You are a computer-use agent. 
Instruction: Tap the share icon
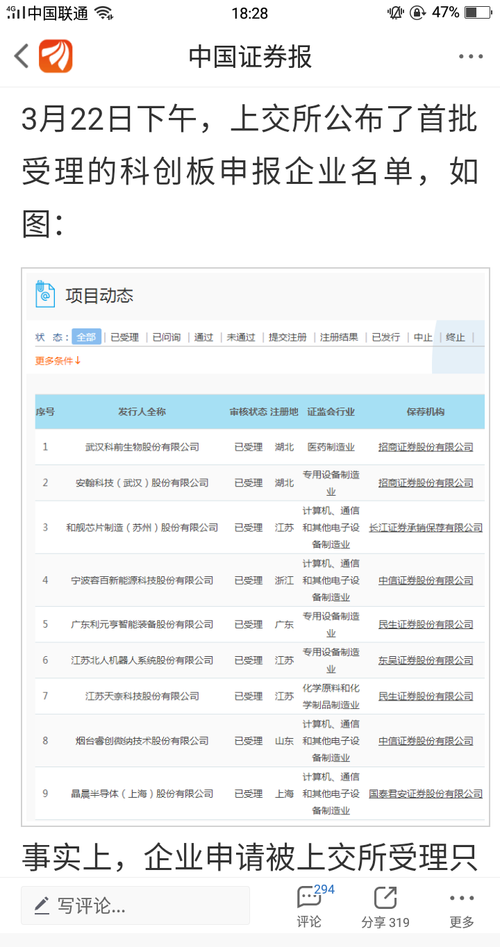385,897
